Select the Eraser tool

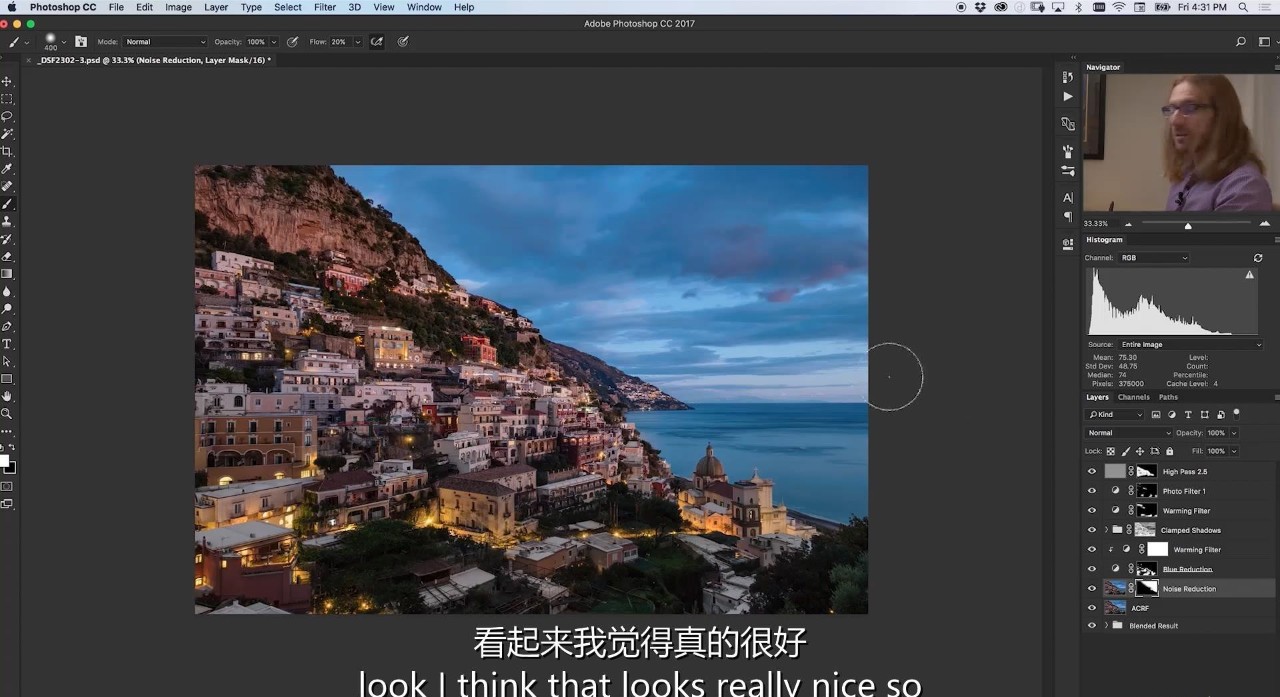coord(7,256)
